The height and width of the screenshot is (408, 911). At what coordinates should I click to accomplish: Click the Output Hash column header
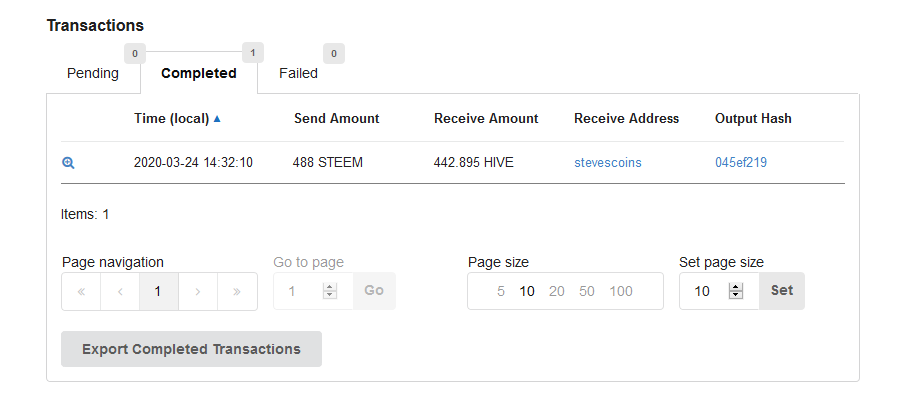tap(753, 119)
